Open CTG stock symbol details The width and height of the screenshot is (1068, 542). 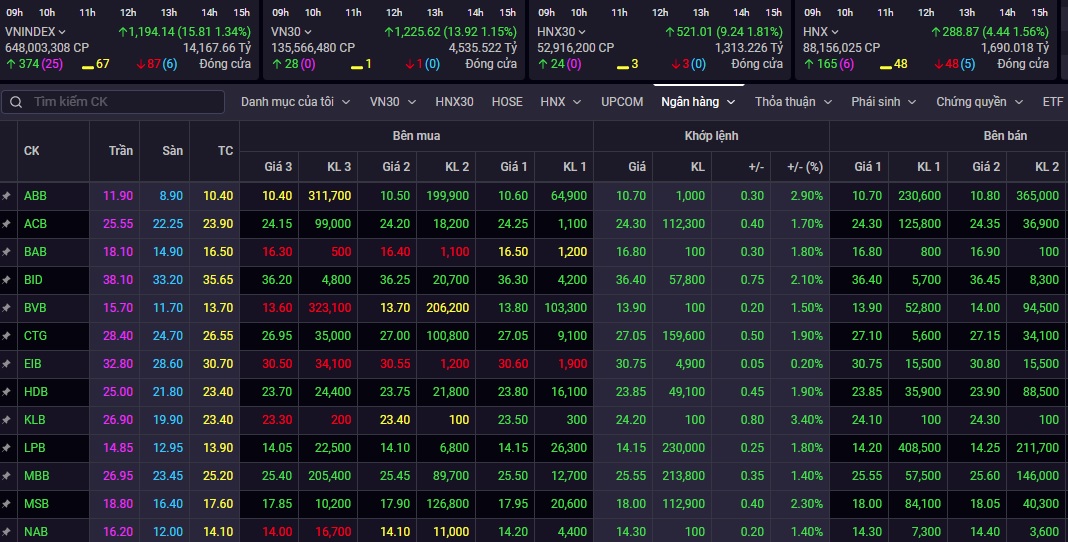point(35,336)
